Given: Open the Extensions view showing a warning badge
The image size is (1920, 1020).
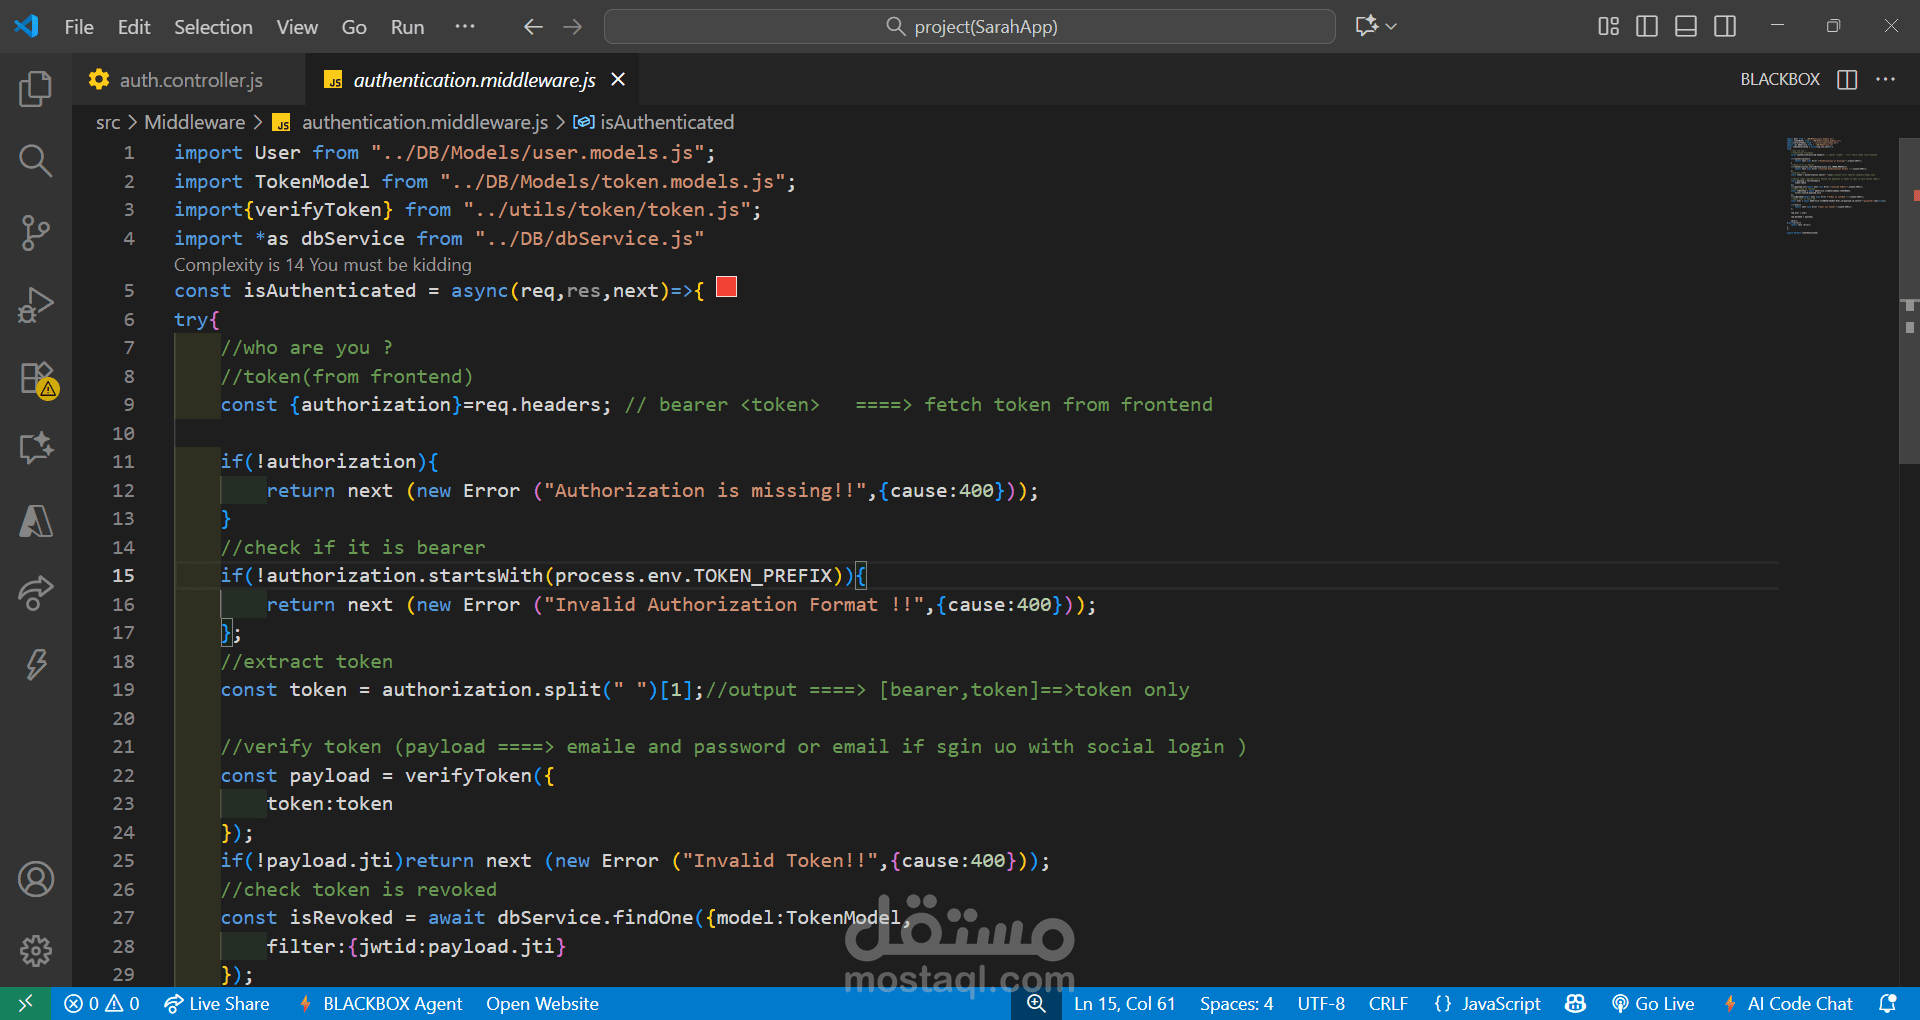Looking at the screenshot, I should [x=36, y=380].
